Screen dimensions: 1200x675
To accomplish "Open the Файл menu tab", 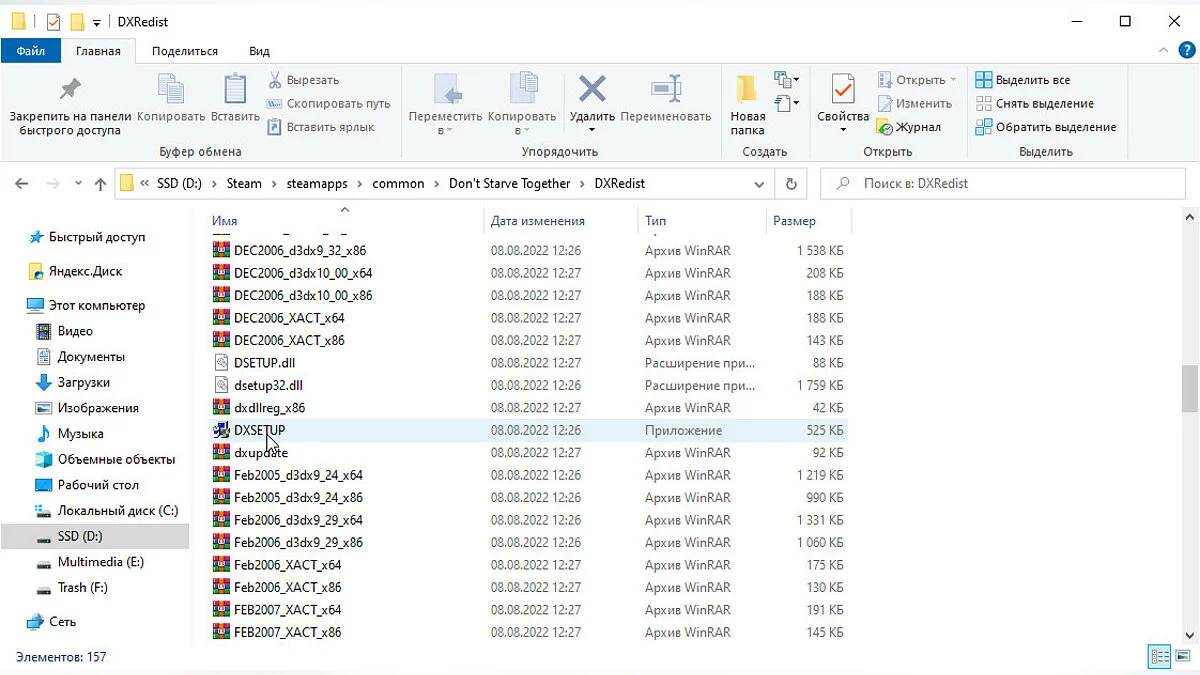I will (31, 51).
